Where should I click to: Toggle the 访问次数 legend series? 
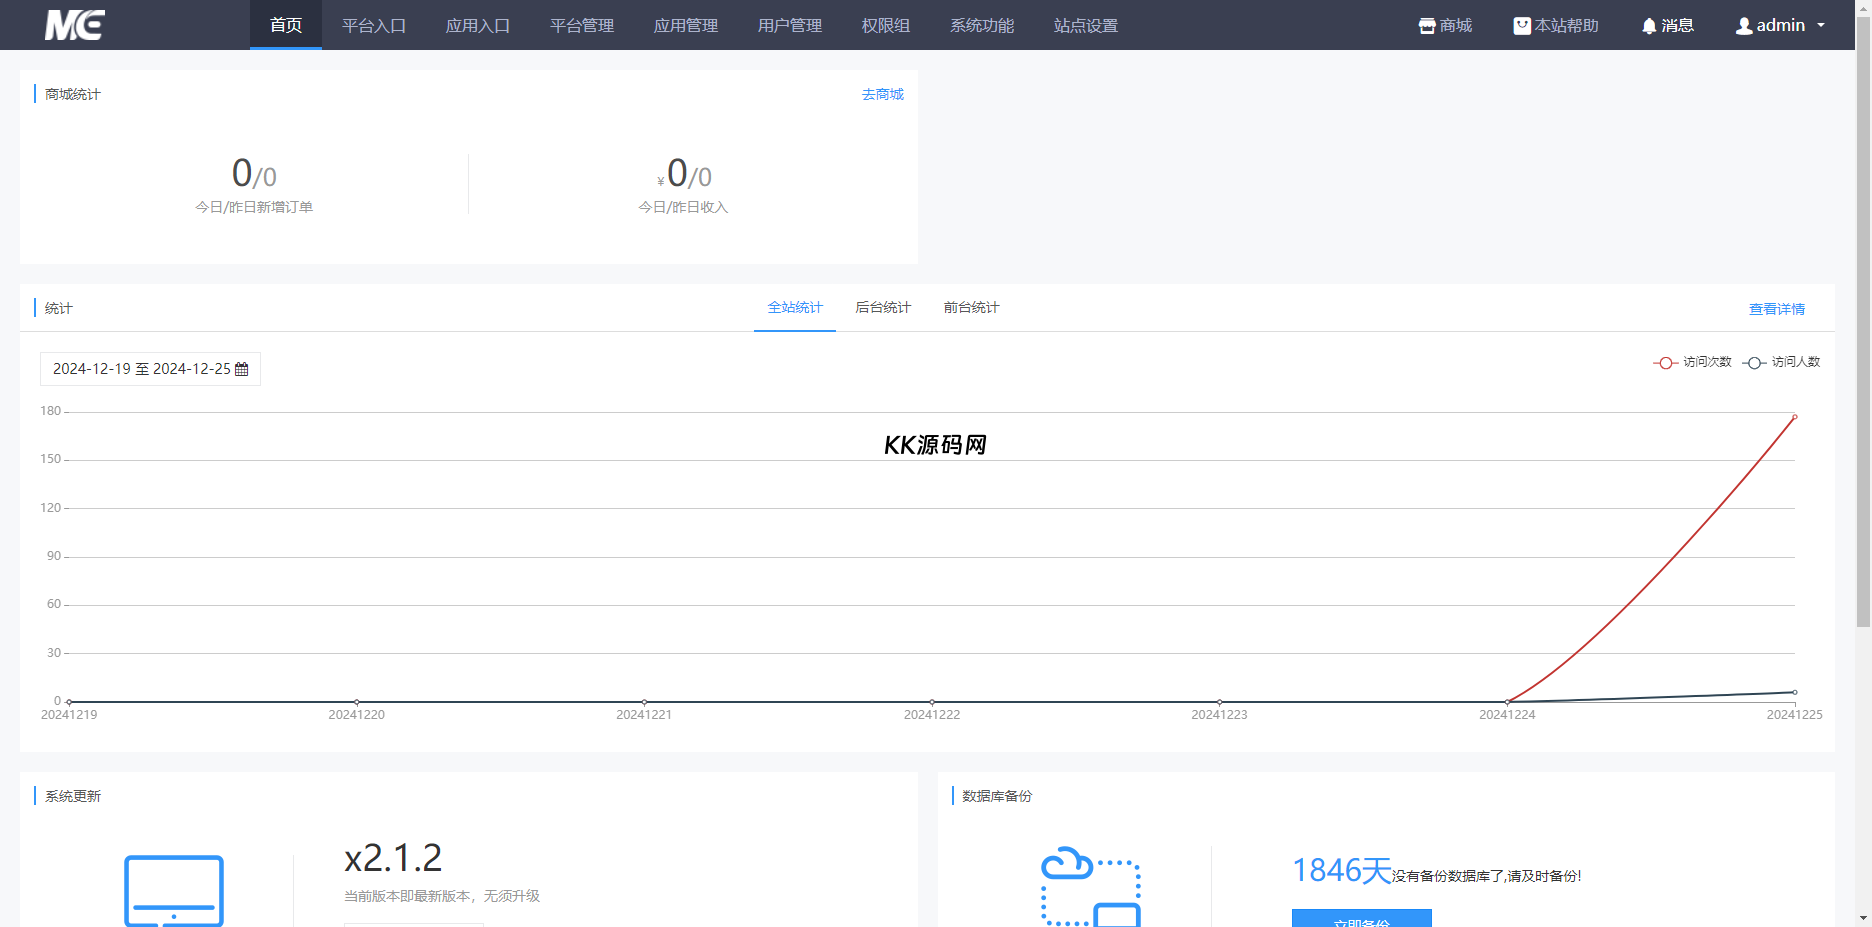(1692, 362)
